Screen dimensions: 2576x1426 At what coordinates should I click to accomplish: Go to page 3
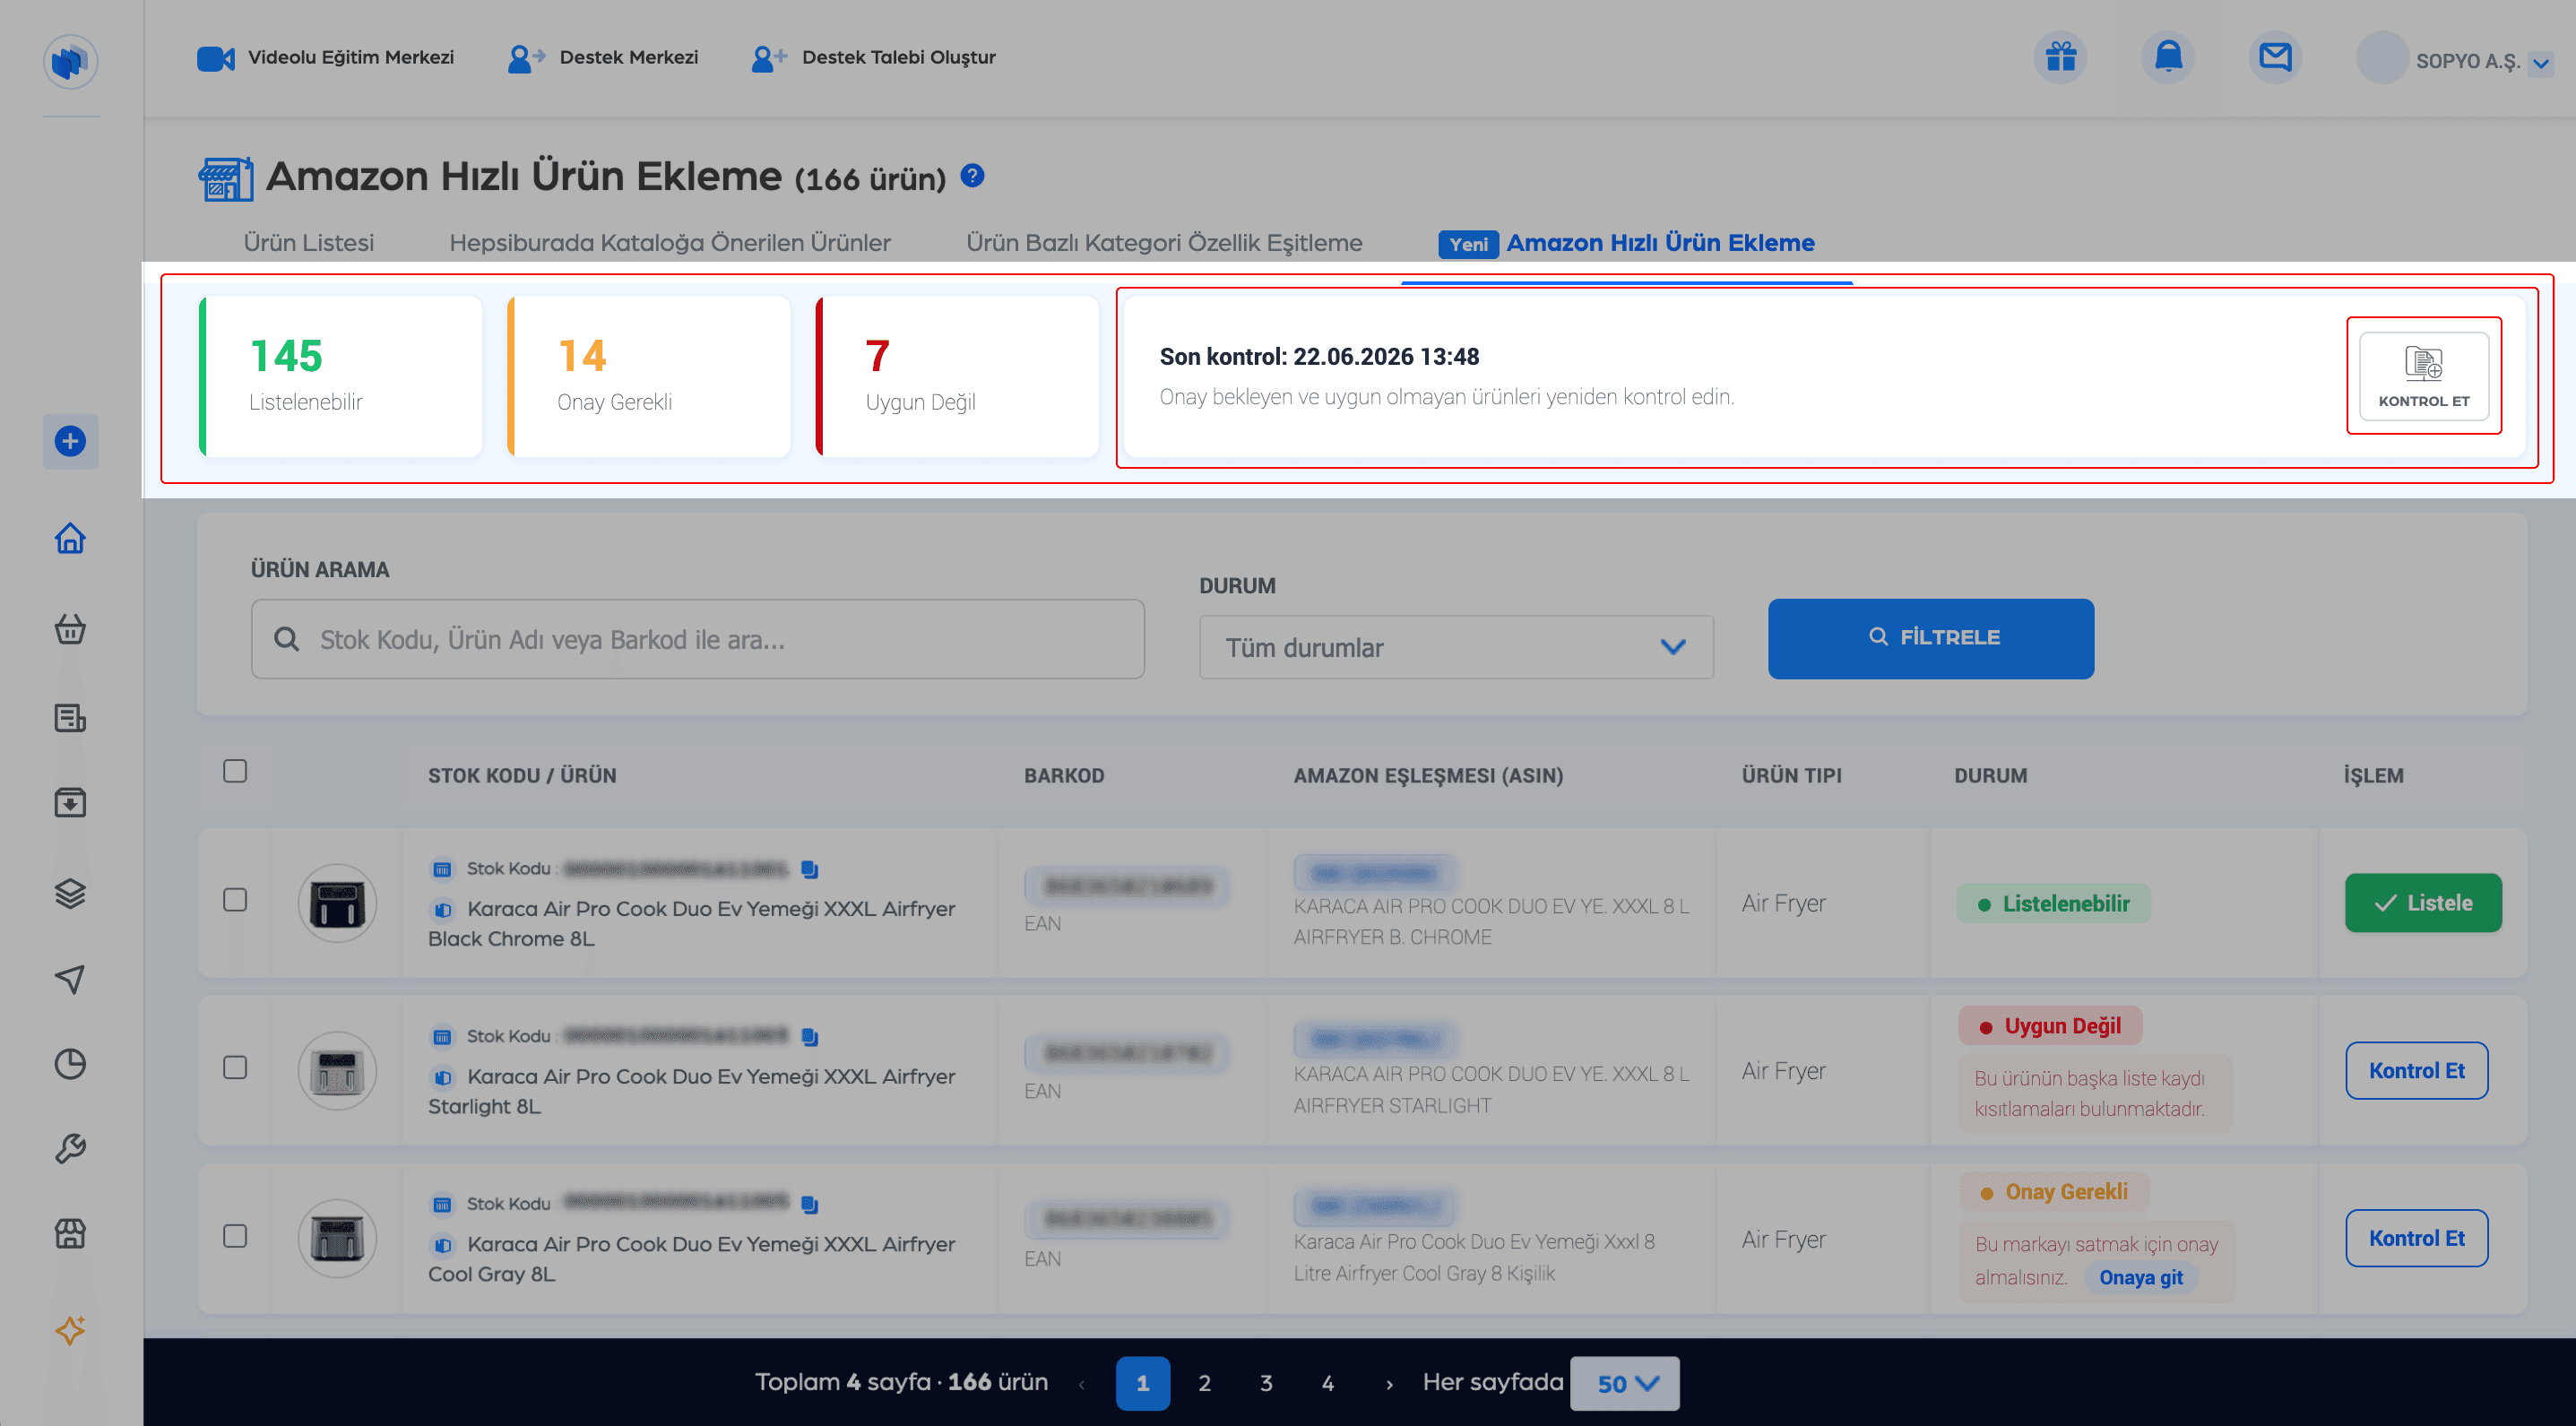click(1265, 1383)
